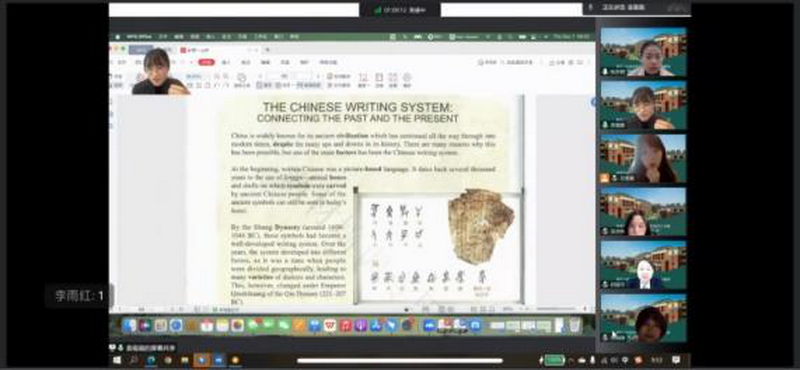Open the Trash in the dock
Image resolution: width=800 pixels, height=370 pixels.
pos(574,325)
